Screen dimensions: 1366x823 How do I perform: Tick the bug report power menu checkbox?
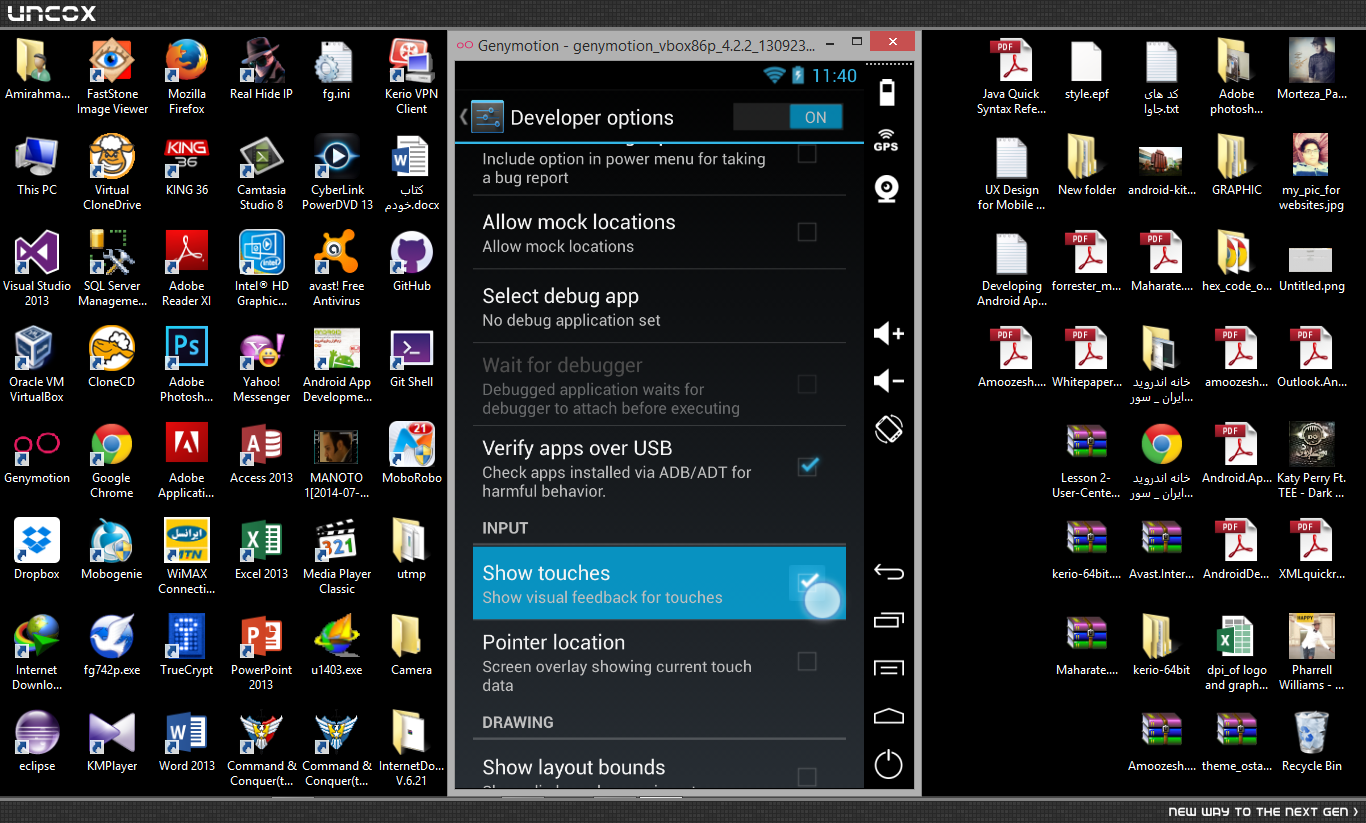[x=806, y=153]
